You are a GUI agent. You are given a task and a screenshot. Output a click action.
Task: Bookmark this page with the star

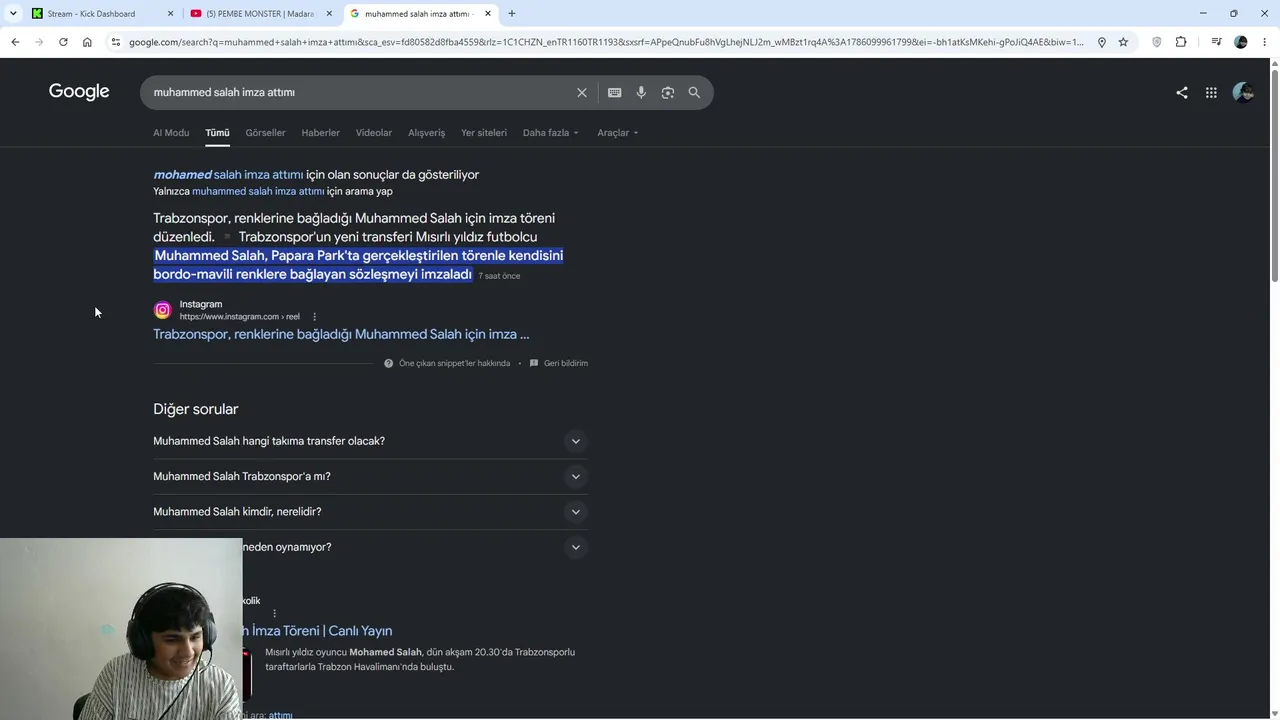click(1123, 42)
